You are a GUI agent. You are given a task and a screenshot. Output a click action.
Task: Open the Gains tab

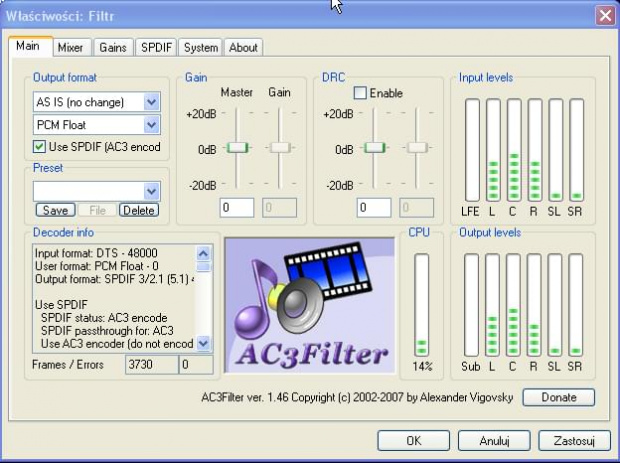pyautogui.click(x=113, y=47)
